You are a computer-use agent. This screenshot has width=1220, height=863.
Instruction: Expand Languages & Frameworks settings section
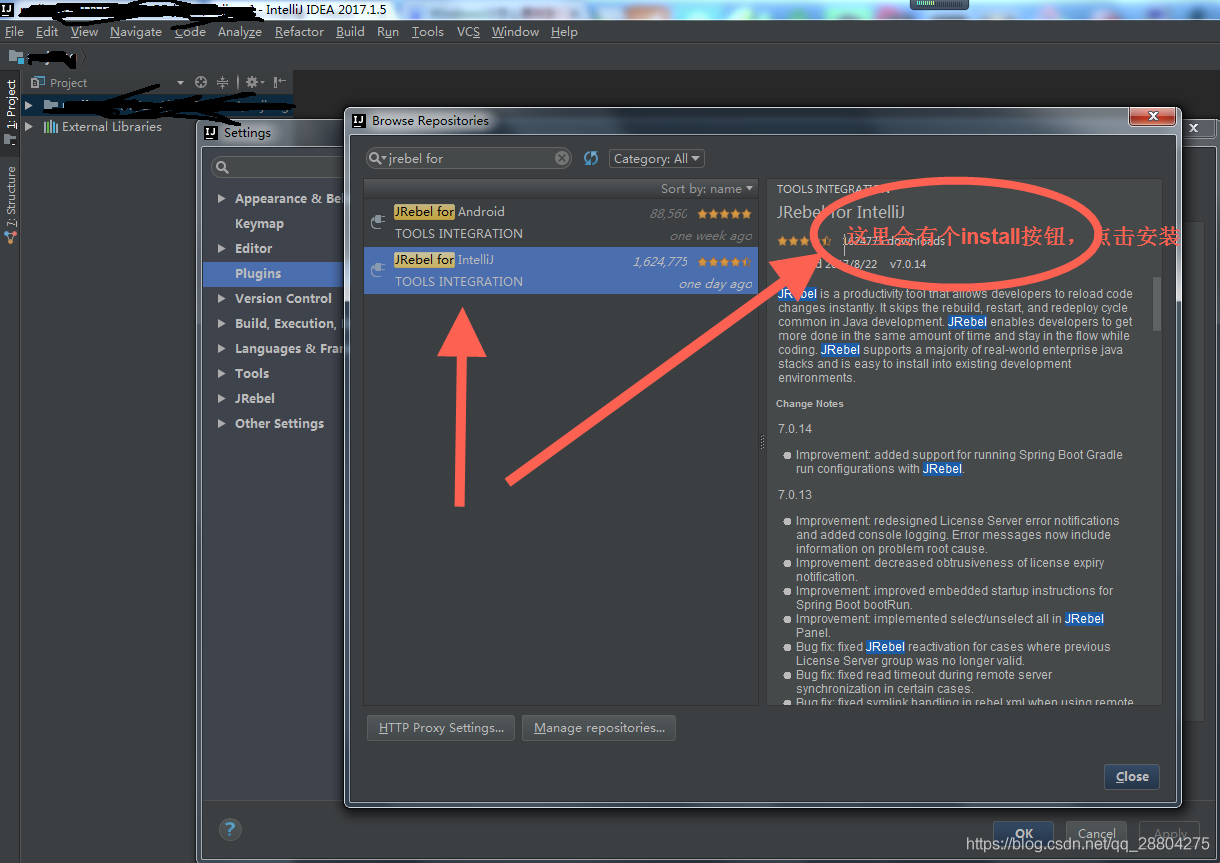(x=222, y=348)
